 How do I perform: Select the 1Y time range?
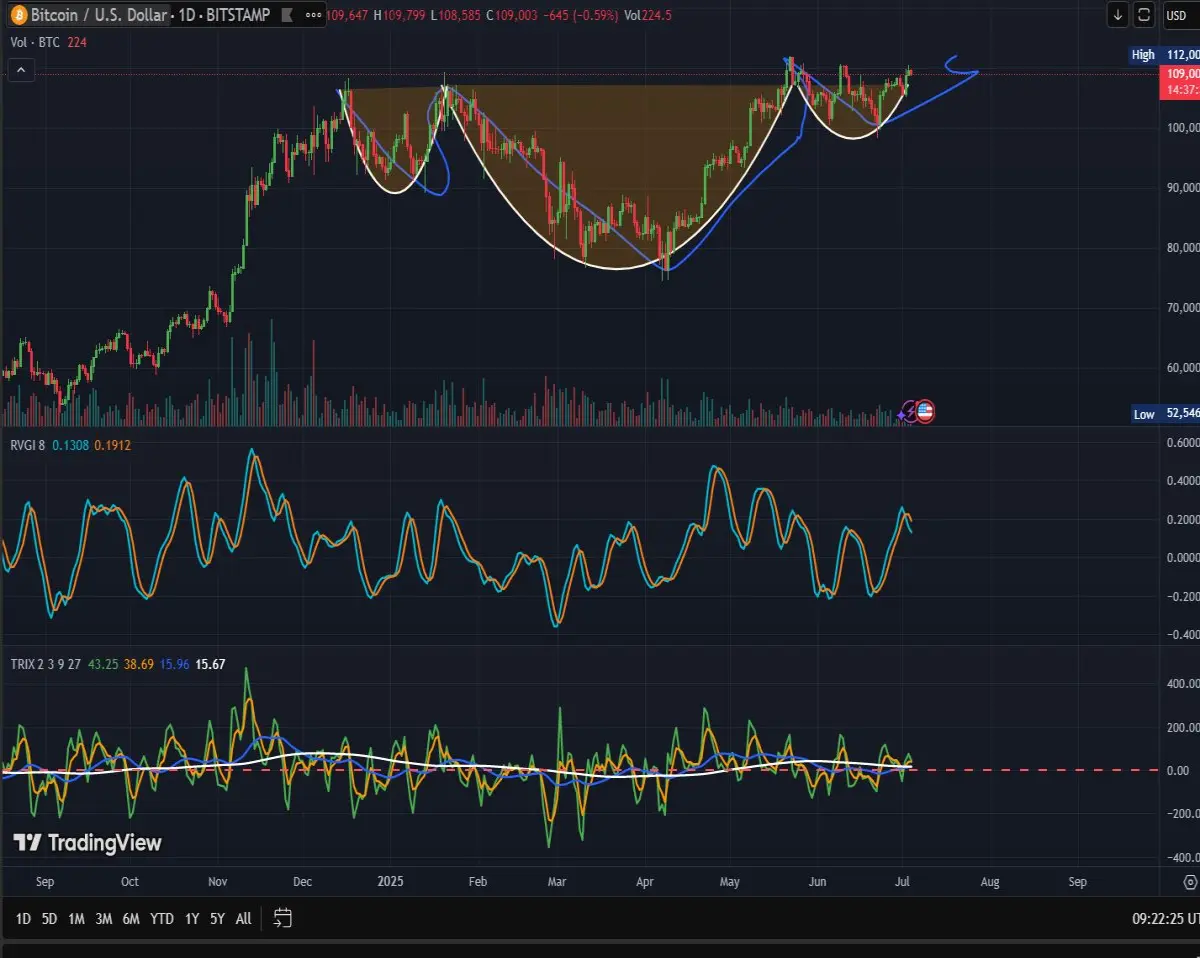coord(191,918)
